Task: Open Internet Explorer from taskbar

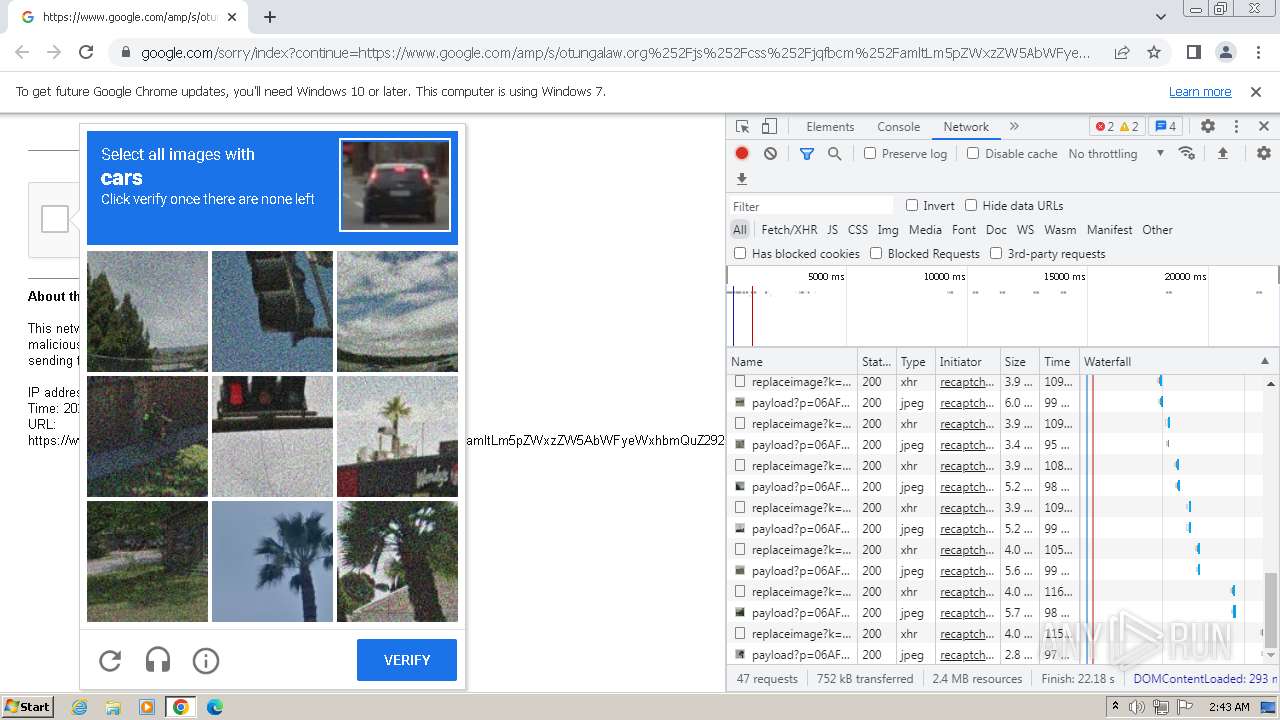Action: (x=79, y=707)
